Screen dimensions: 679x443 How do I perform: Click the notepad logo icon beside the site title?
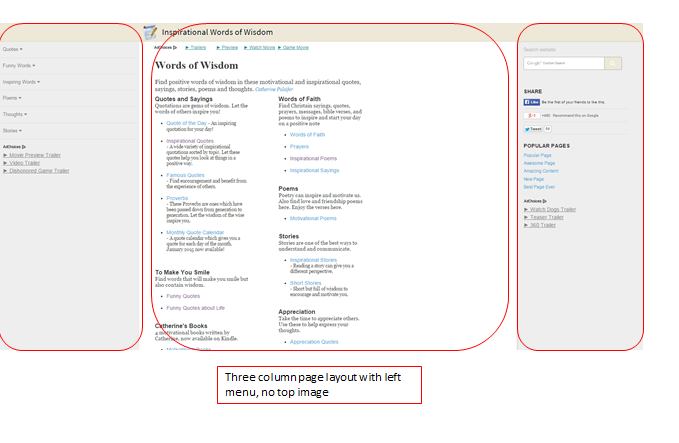[x=150, y=32]
